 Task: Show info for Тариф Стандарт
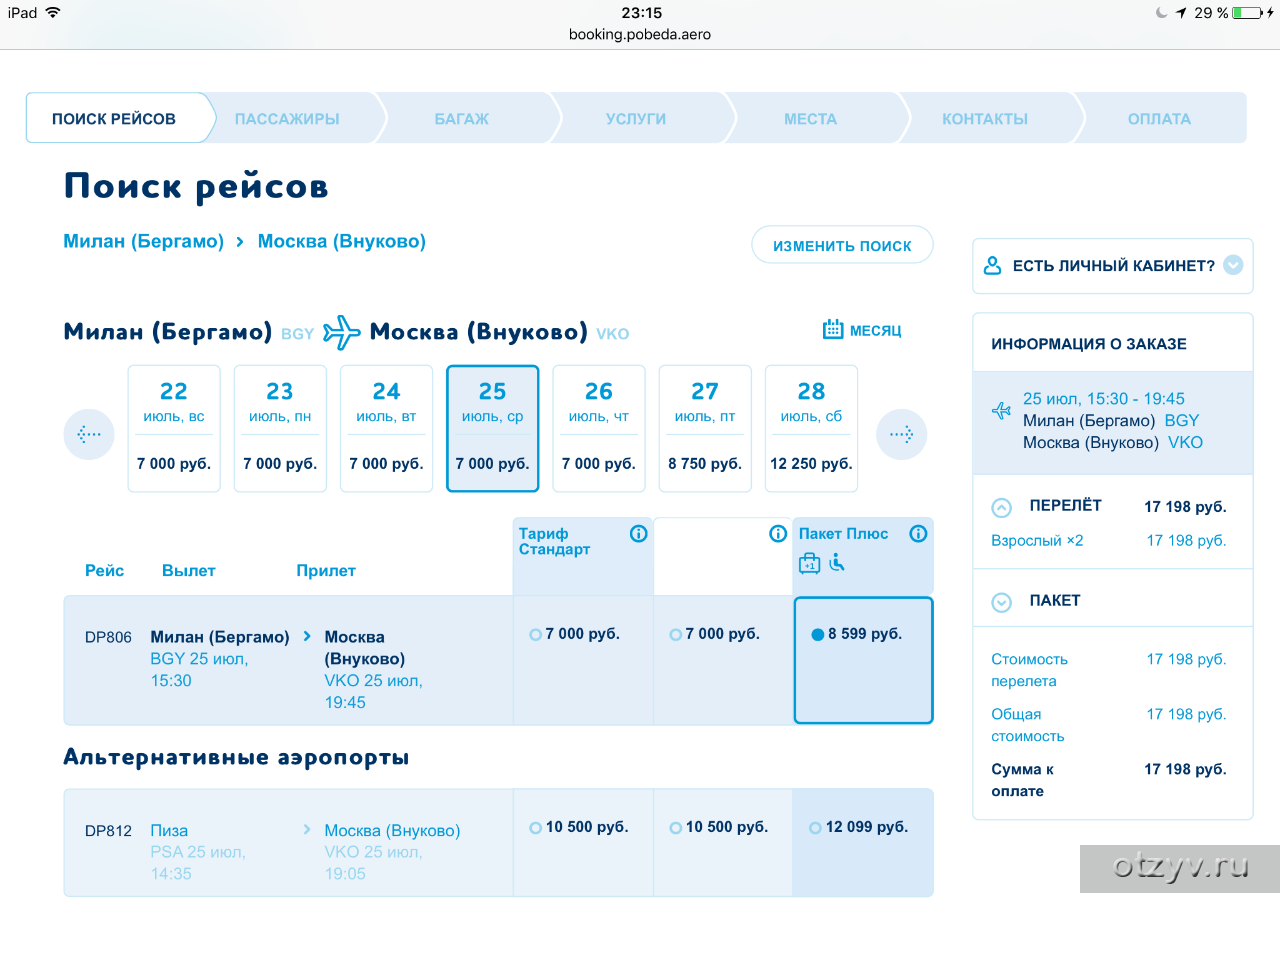tap(638, 534)
